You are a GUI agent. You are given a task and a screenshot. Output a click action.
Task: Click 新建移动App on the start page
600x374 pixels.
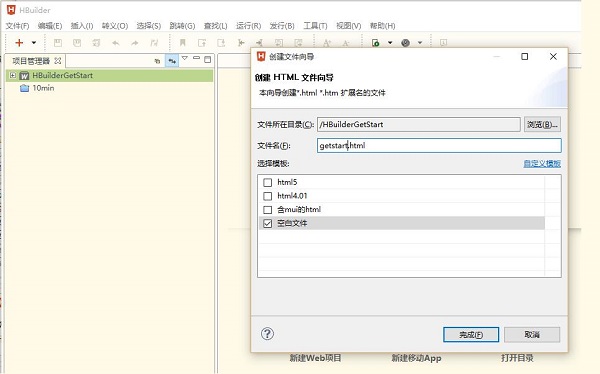(x=416, y=358)
